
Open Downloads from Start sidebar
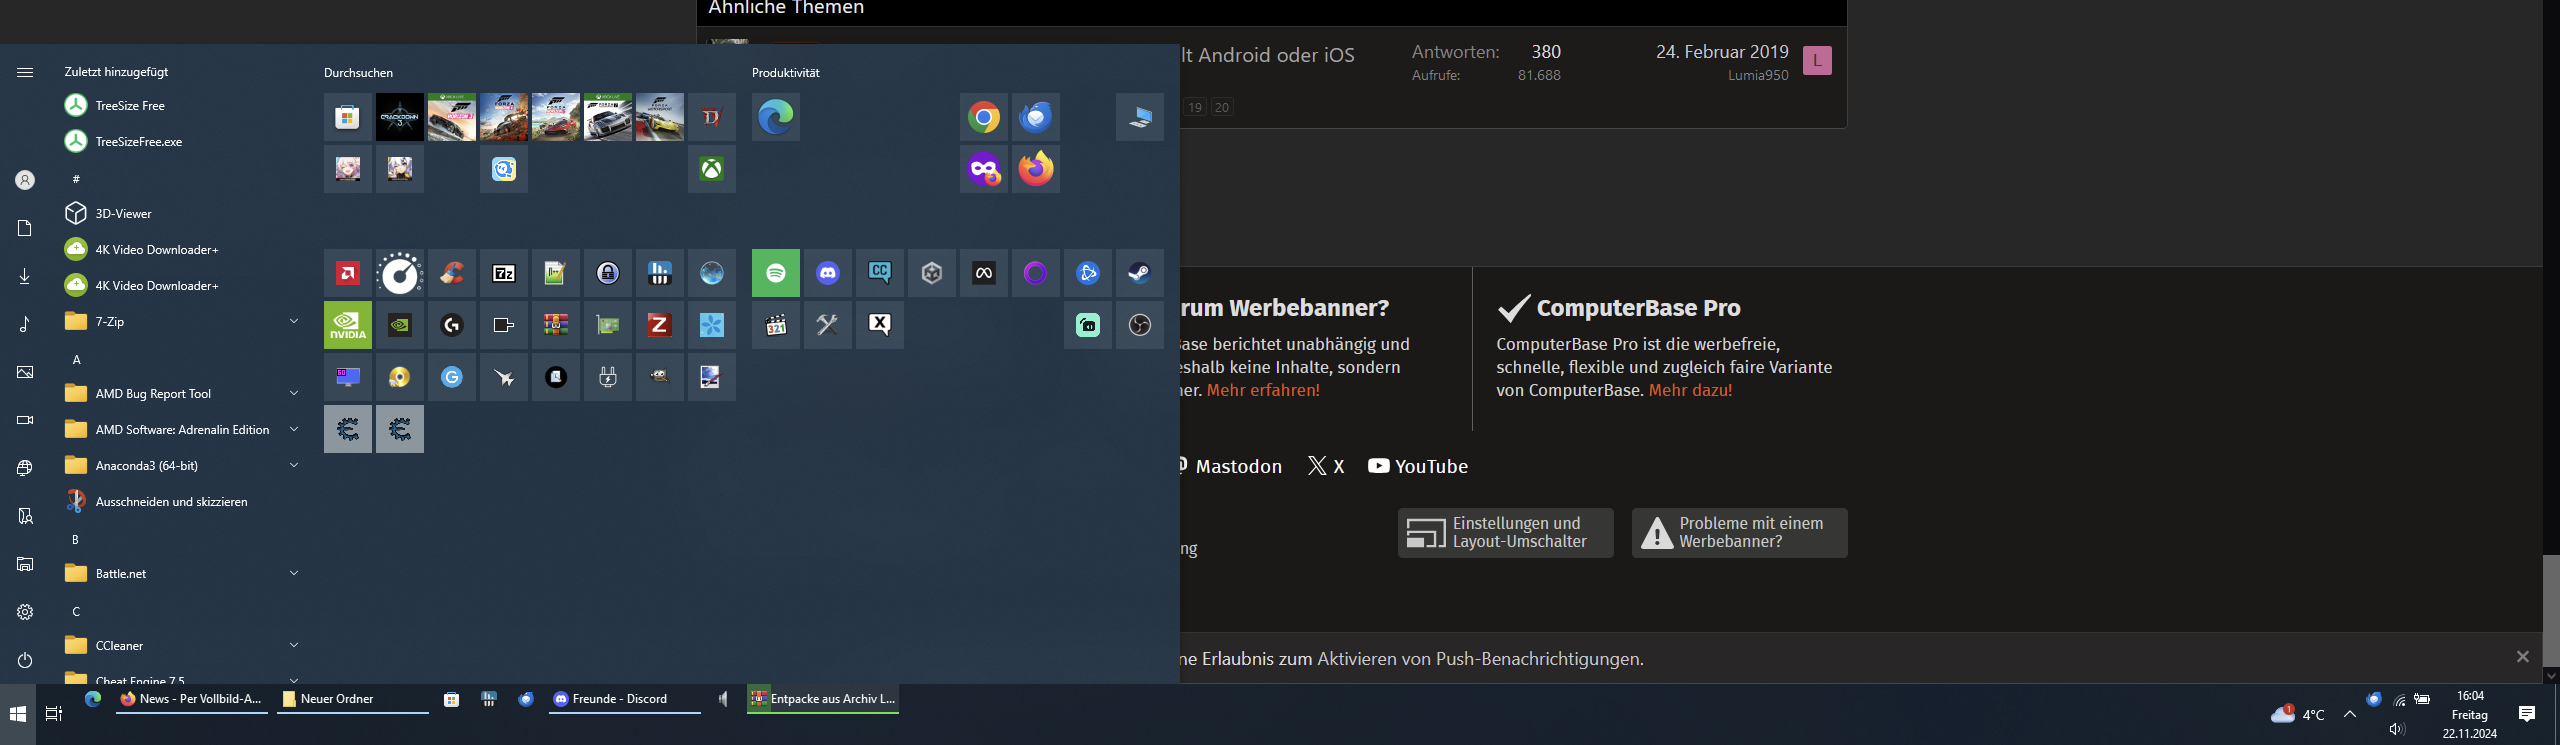click(25, 276)
